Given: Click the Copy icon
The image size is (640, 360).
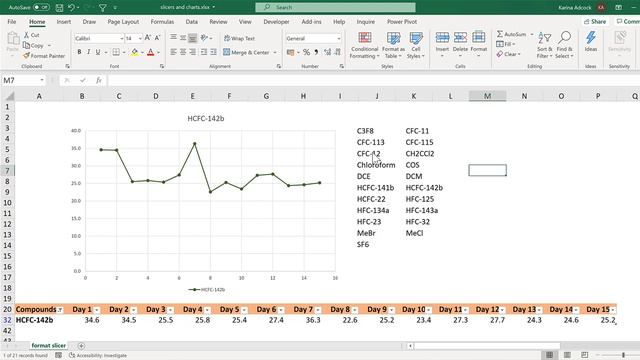Looking at the screenshot, I should pos(27,45).
